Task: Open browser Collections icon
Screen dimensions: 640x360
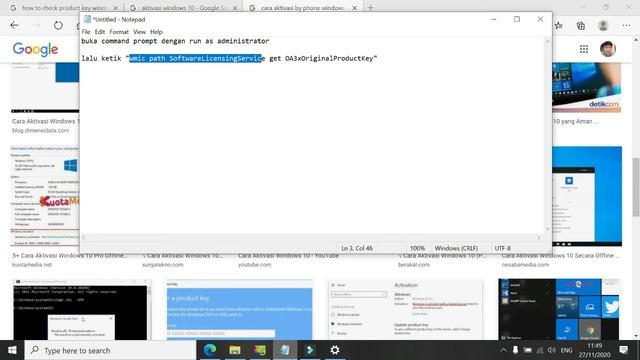Action: click(581, 25)
